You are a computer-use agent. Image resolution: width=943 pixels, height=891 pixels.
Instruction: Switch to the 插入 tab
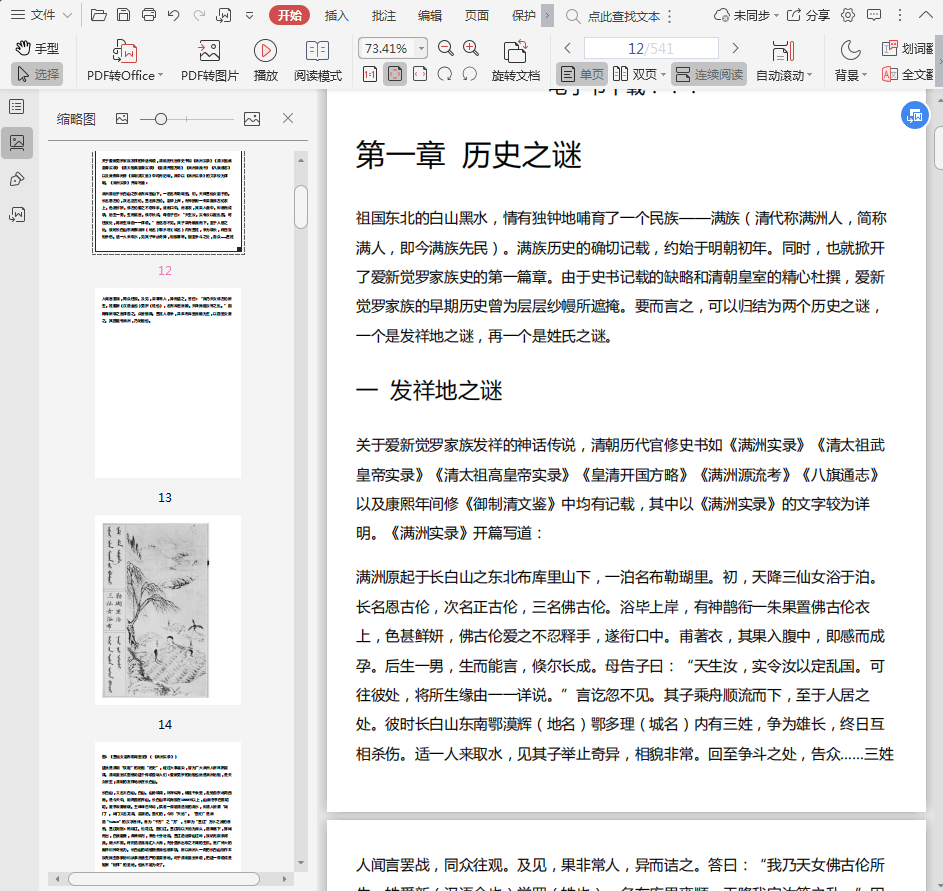[x=337, y=15]
